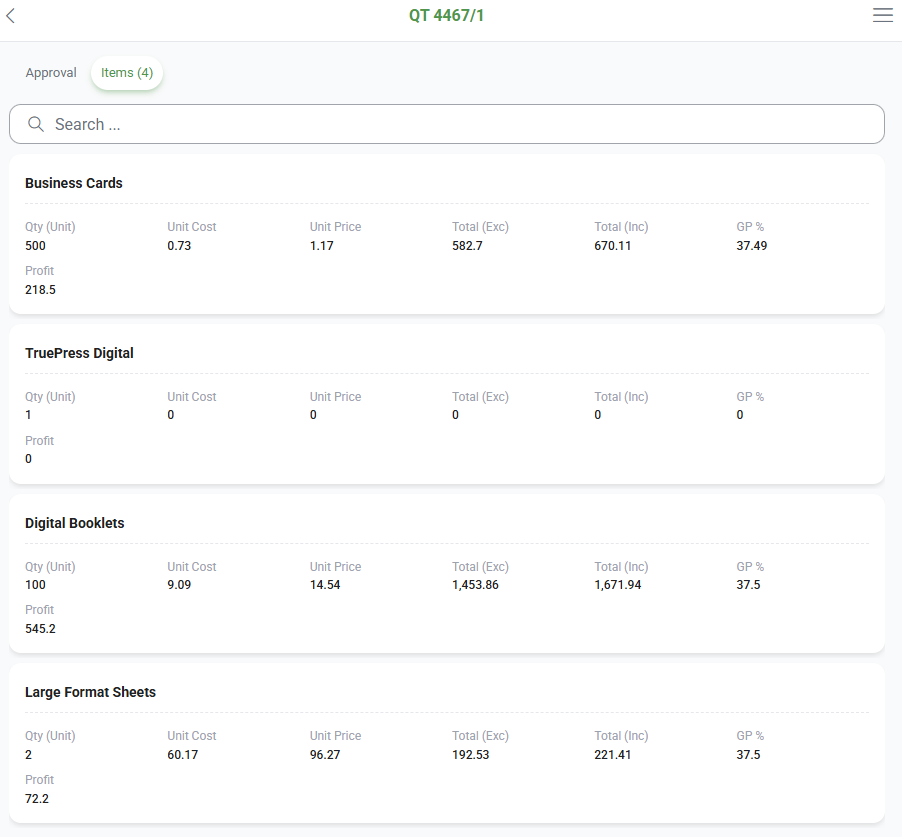Click Large Format Sheets profit 72.2
Viewport: 902px width, 837px height.
(37, 799)
